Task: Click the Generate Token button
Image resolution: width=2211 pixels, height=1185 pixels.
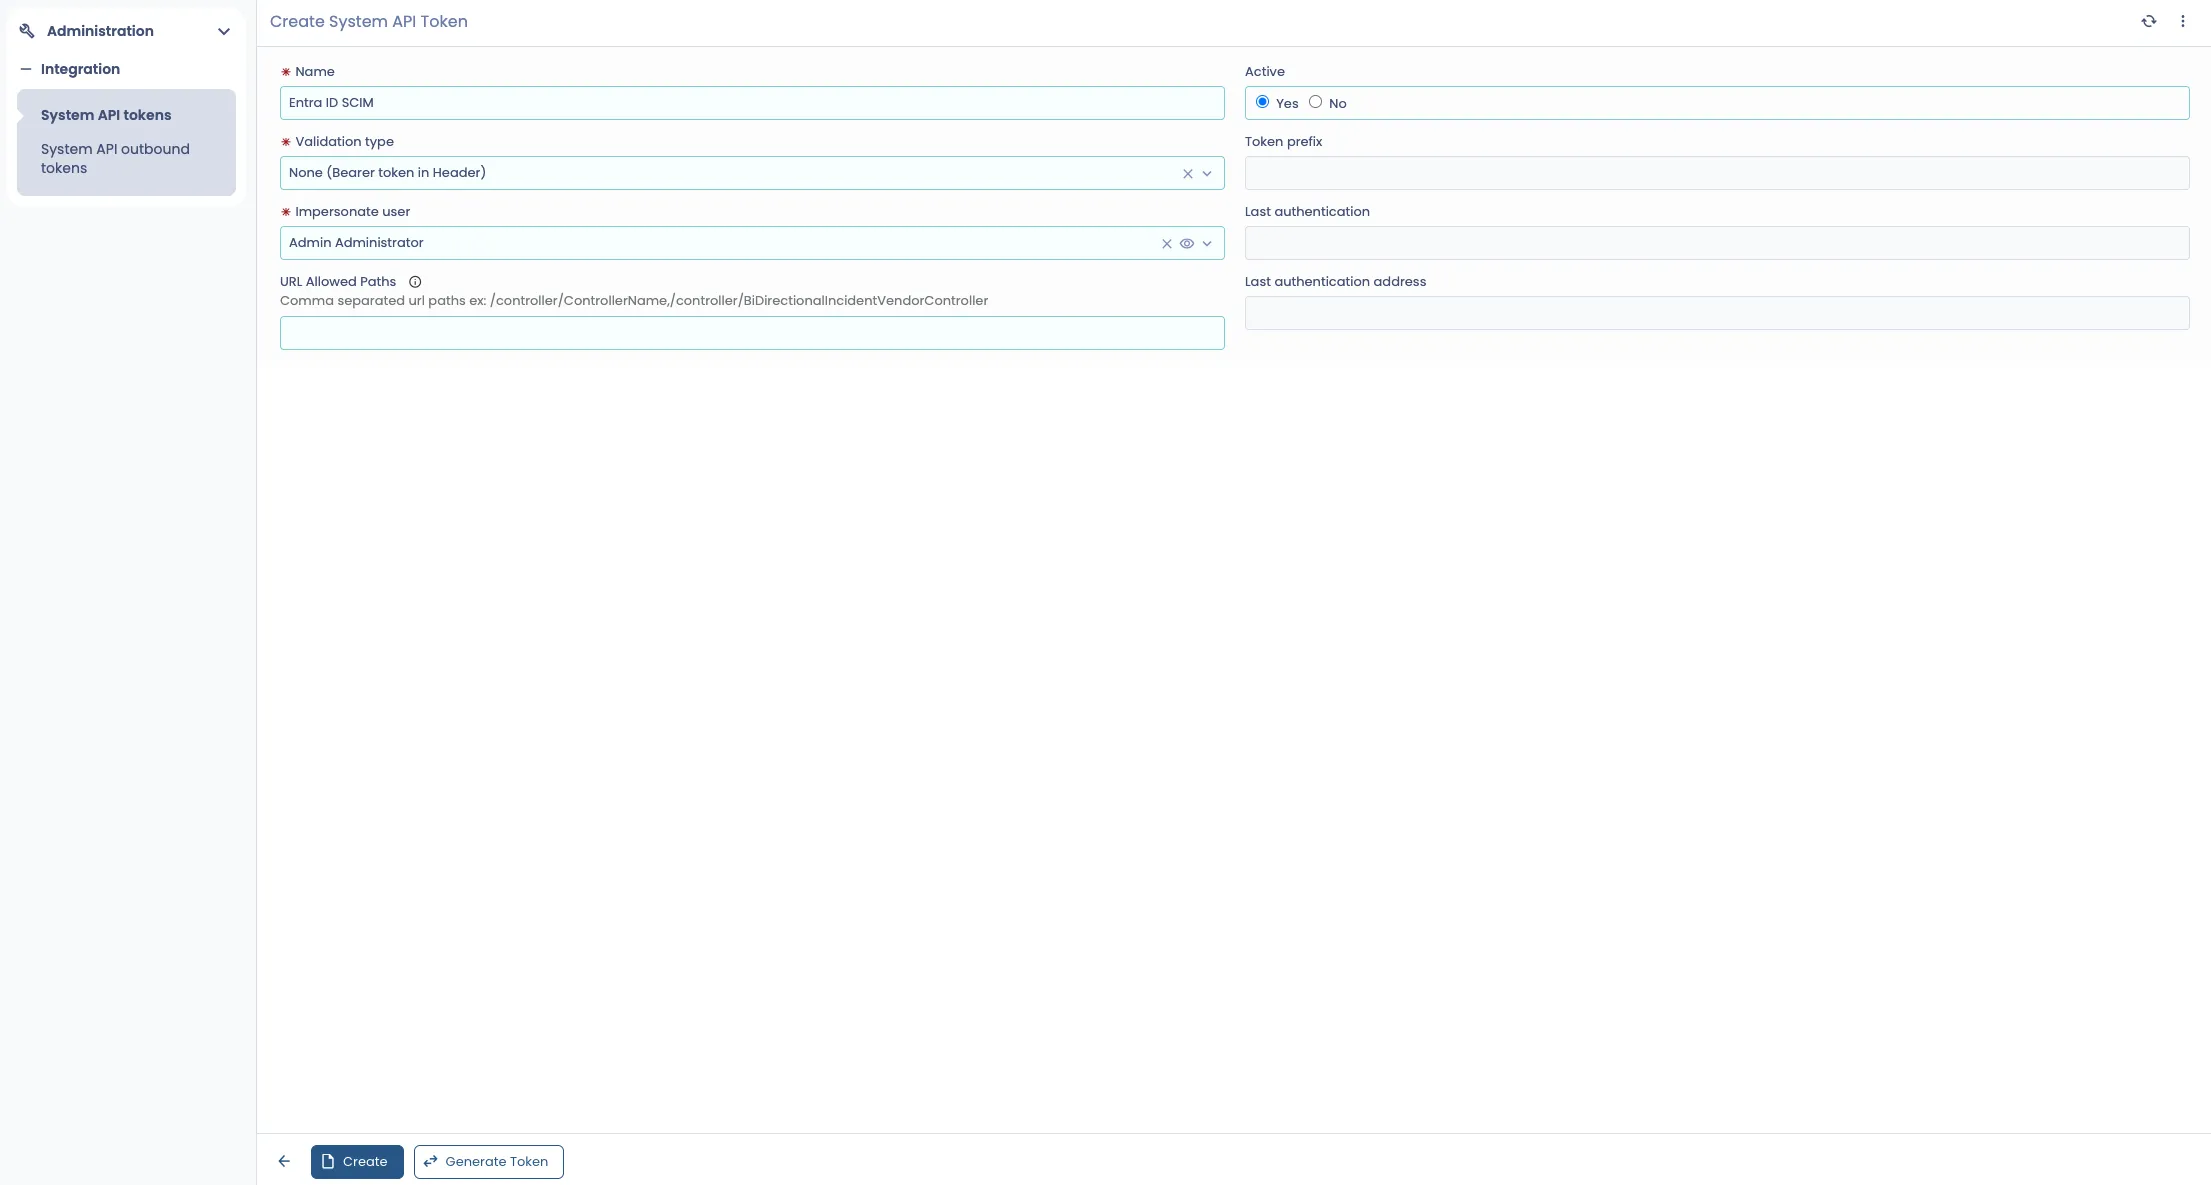Action: 489,1162
